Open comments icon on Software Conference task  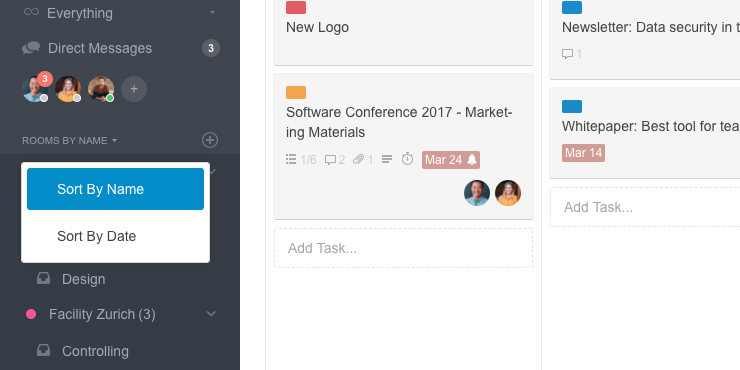pos(330,160)
